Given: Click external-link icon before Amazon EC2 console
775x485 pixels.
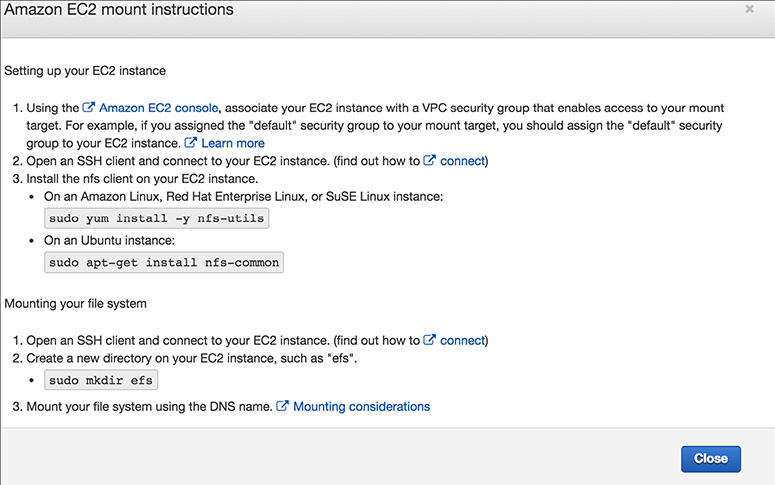Looking at the screenshot, I should pos(89,107).
